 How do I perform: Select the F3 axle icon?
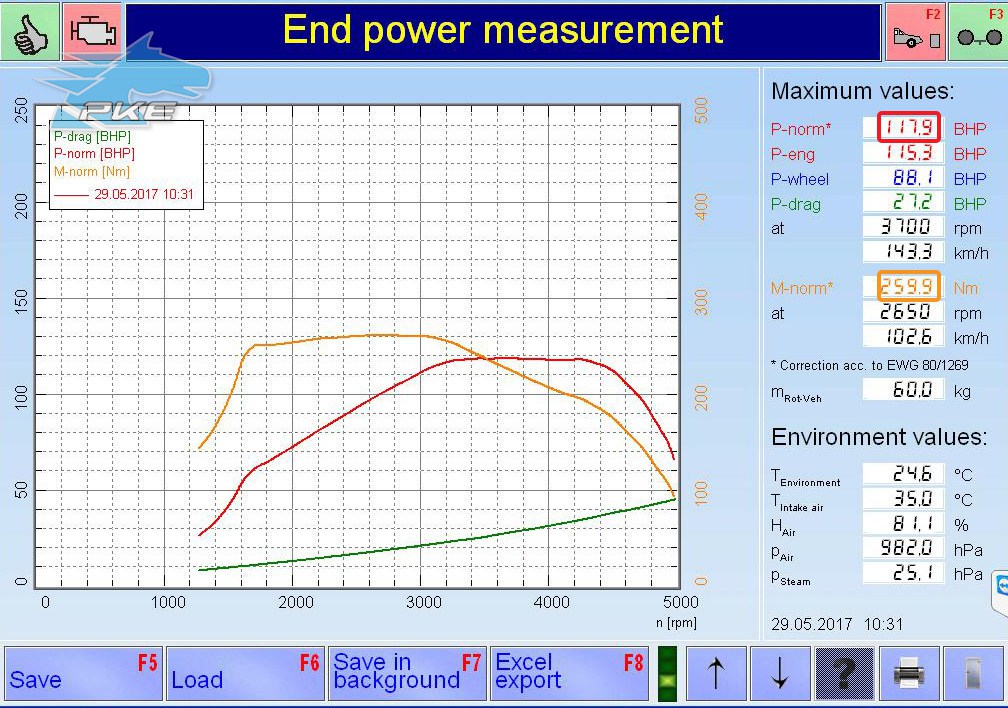978,32
